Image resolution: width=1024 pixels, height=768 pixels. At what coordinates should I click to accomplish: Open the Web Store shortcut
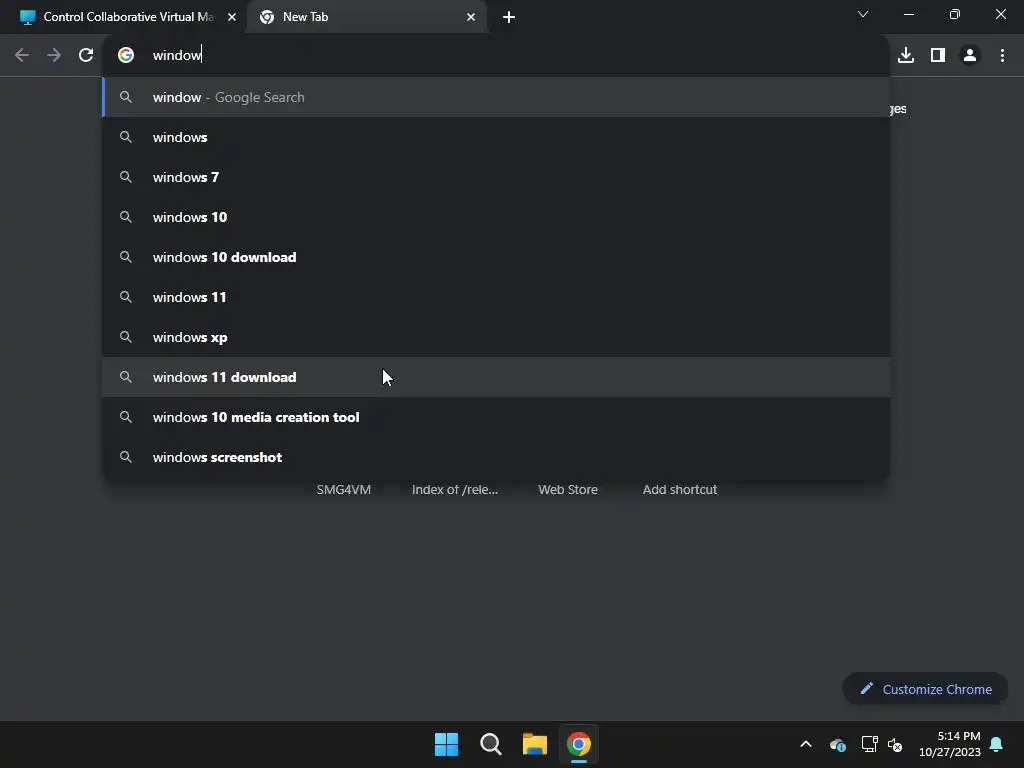[x=568, y=490]
